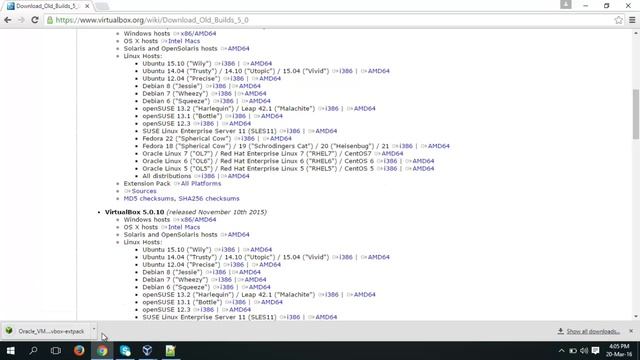Open MD5 checksums link

pyautogui.click(x=149, y=198)
